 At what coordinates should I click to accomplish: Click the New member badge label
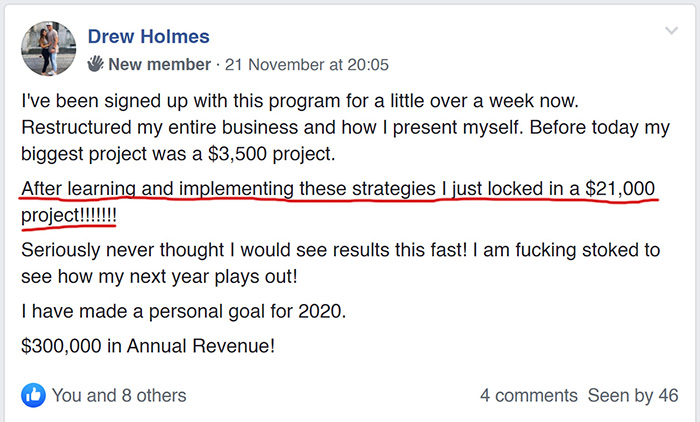159,64
